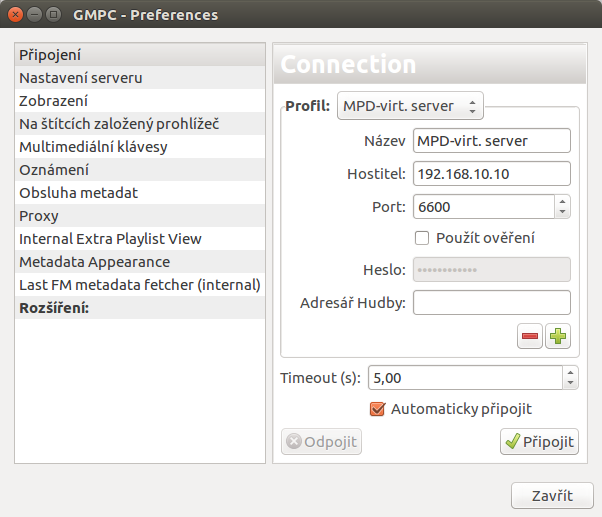Increase Timeout value with up arrow
The width and height of the screenshot is (602, 517).
point(571,373)
